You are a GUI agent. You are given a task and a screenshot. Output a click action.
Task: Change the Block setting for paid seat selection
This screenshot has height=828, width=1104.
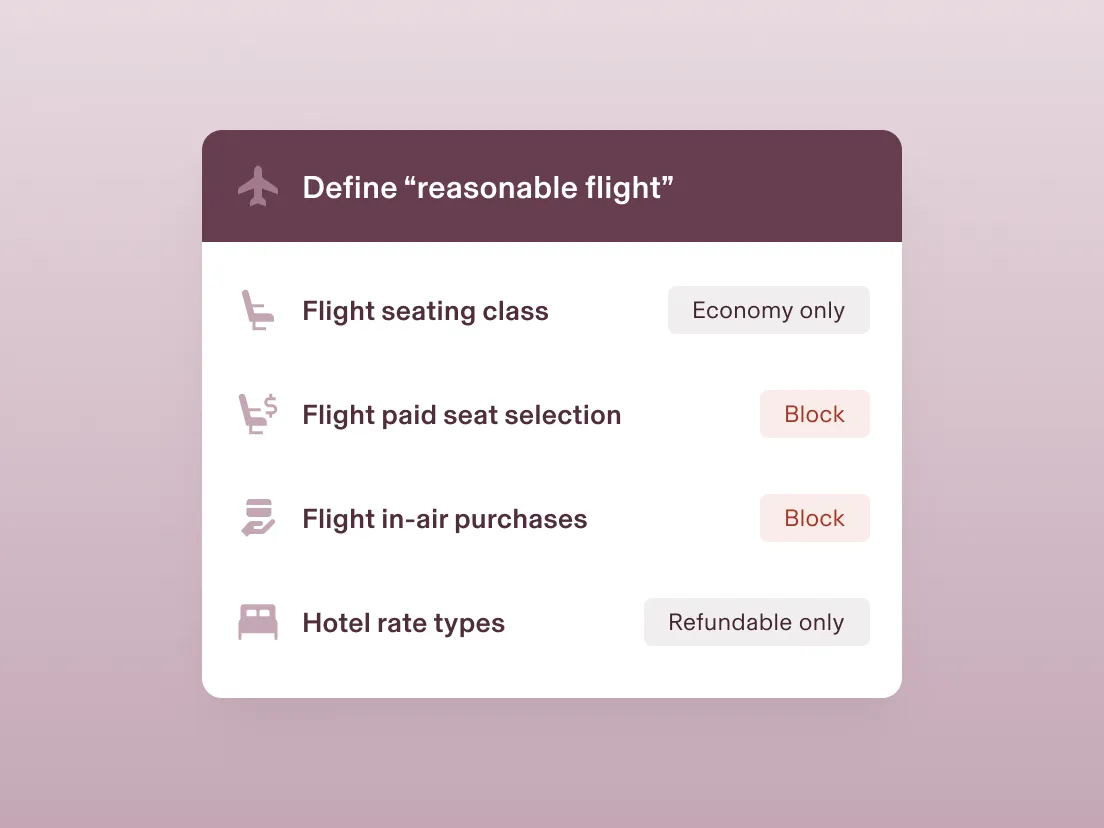[814, 414]
